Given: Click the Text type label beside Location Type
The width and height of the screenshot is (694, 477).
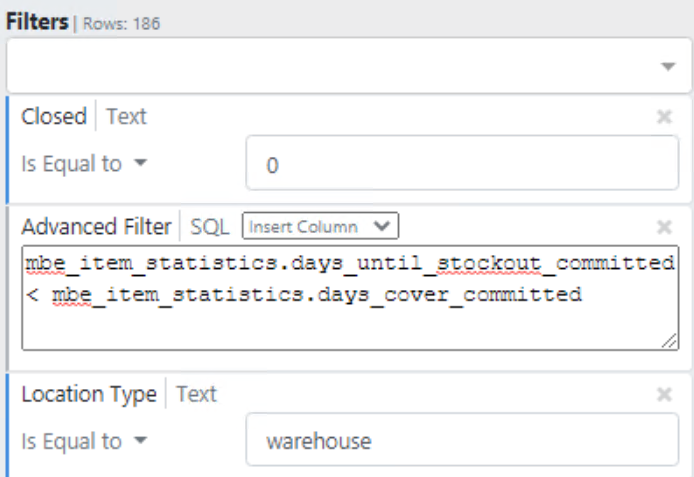Looking at the screenshot, I should click(196, 395).
